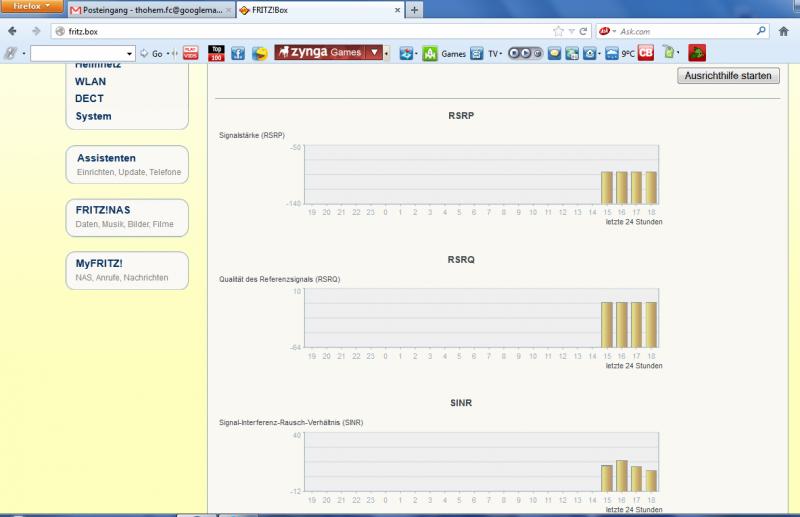Click the weather cloud icon showing 9°C
The image size is (800, 517).
[612, 53]
